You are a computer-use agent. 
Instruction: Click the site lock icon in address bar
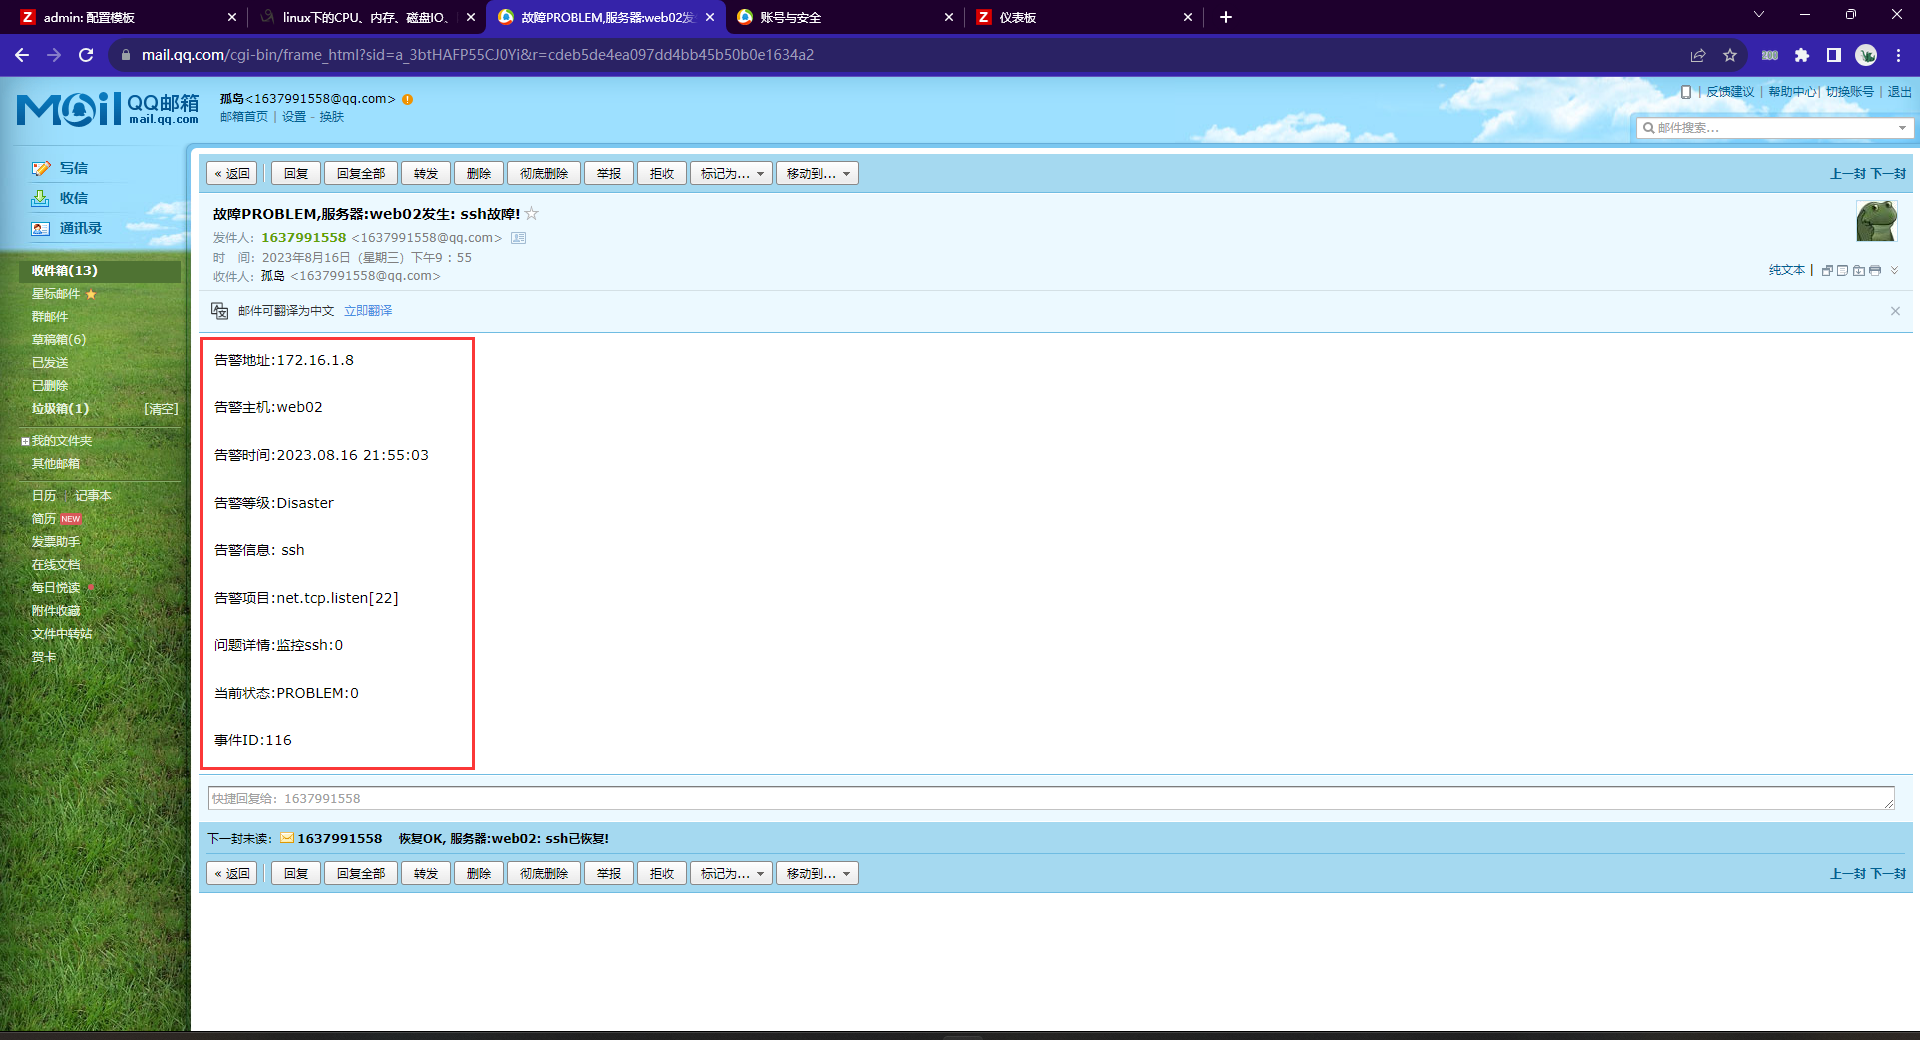(x=126, y=55)
